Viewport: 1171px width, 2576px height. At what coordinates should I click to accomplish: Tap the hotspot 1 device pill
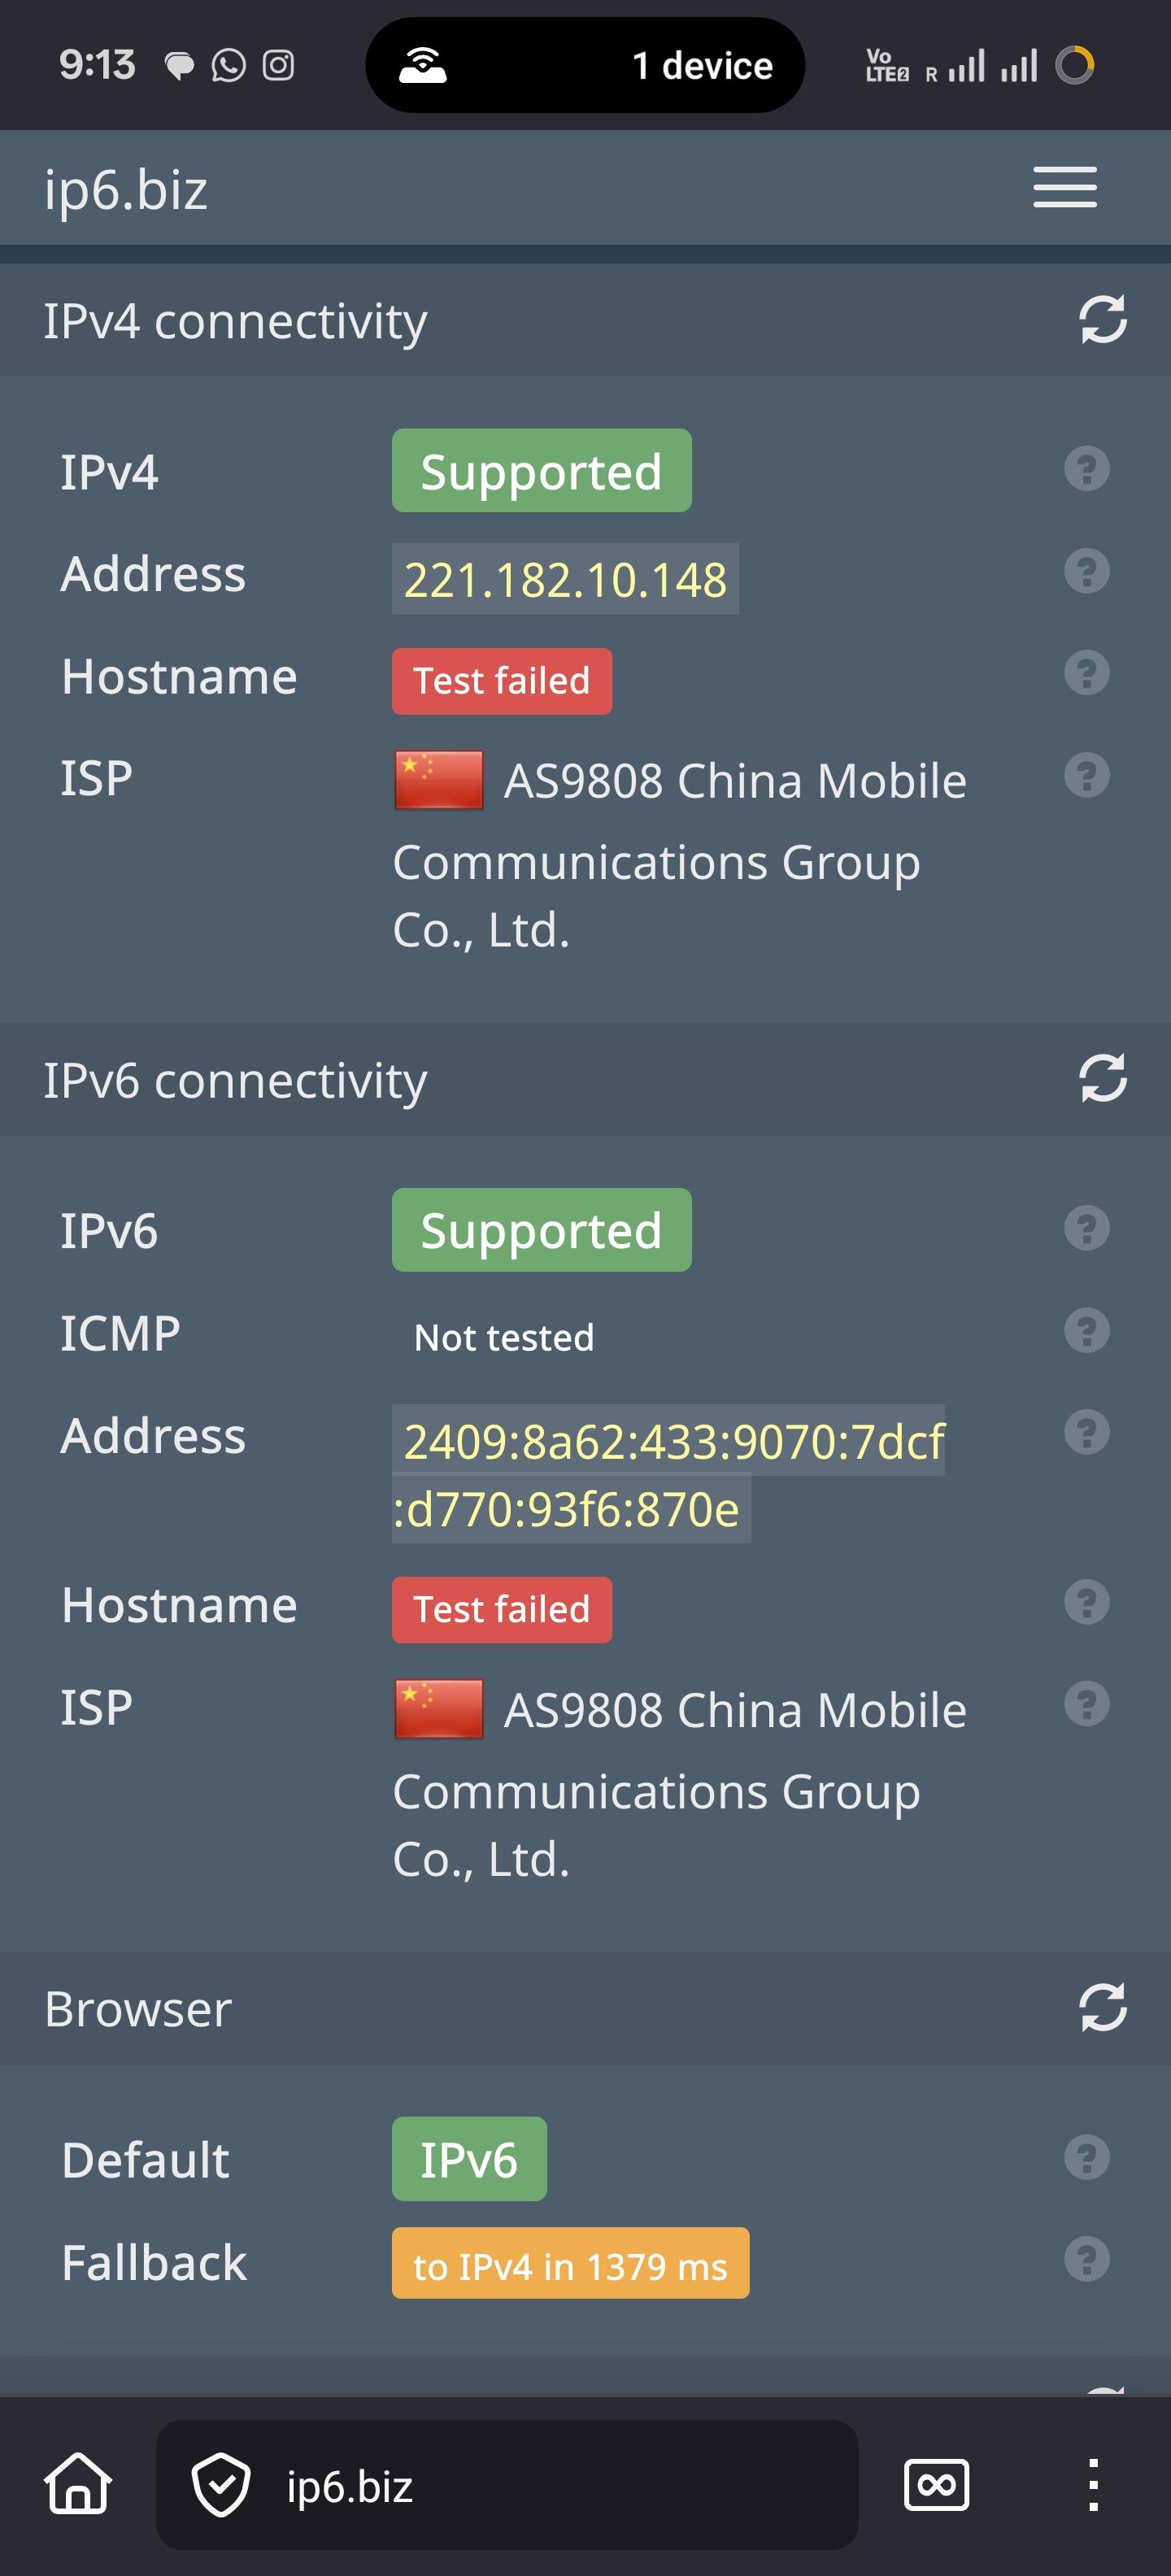click(x=585, y=66)
